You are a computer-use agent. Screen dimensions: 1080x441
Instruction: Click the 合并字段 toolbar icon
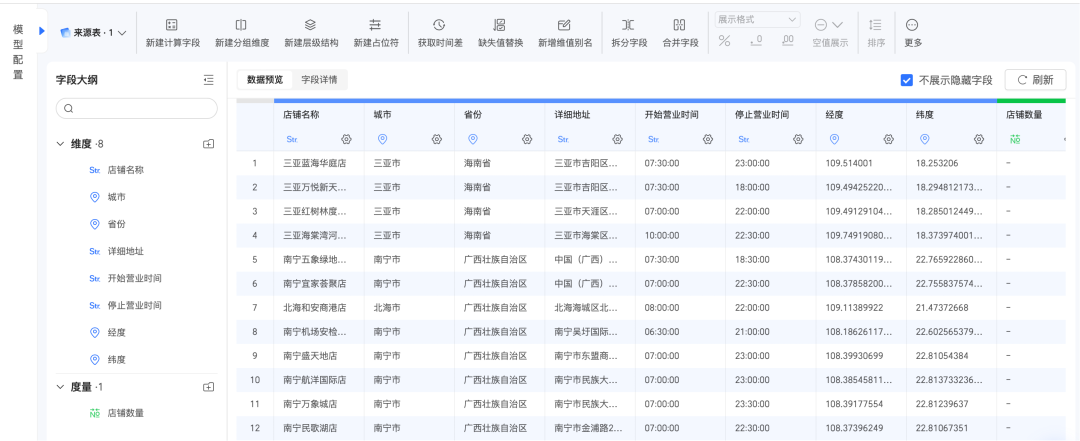tap(680, 25)
